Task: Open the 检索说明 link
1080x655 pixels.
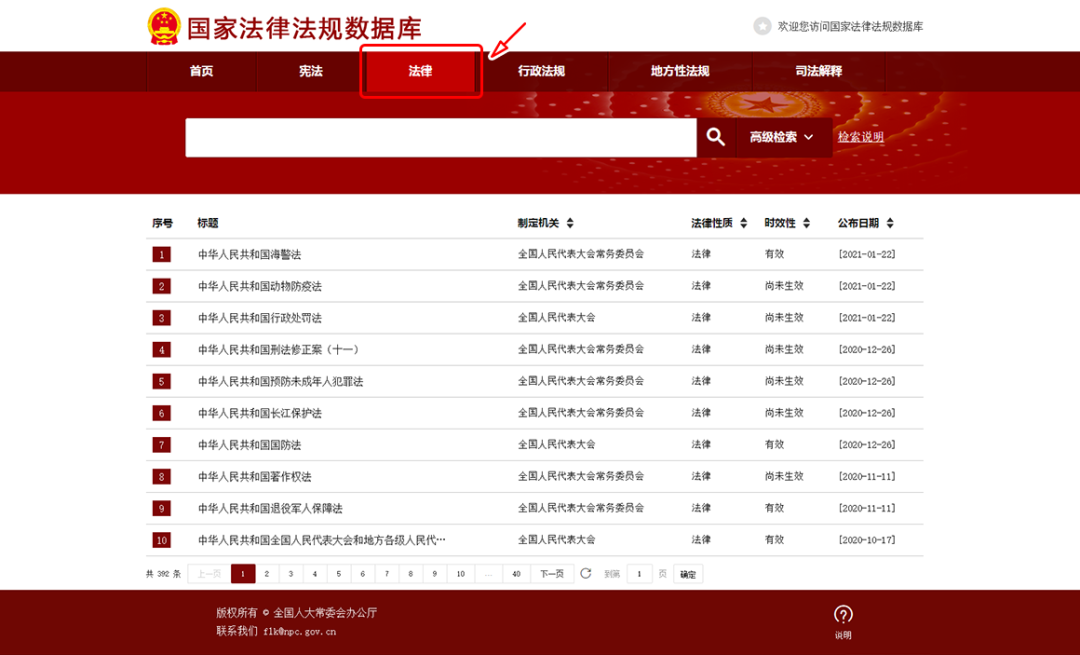Action: point(860,137)
